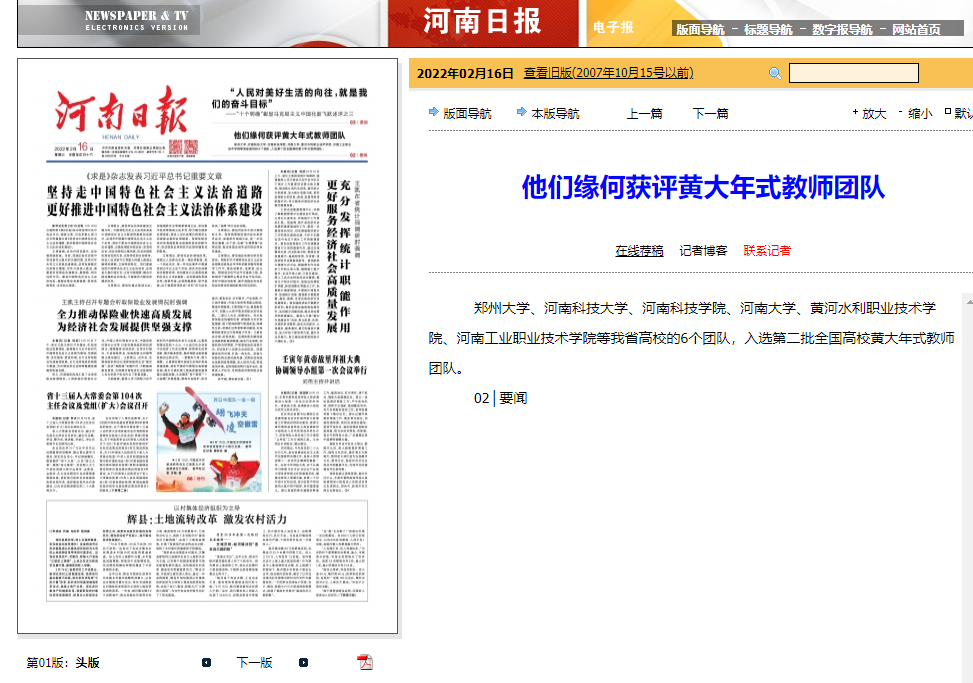Viewport: 973px width, 683px height.
Task: Click the PDF download icon
Action: (x=365, y=662)
